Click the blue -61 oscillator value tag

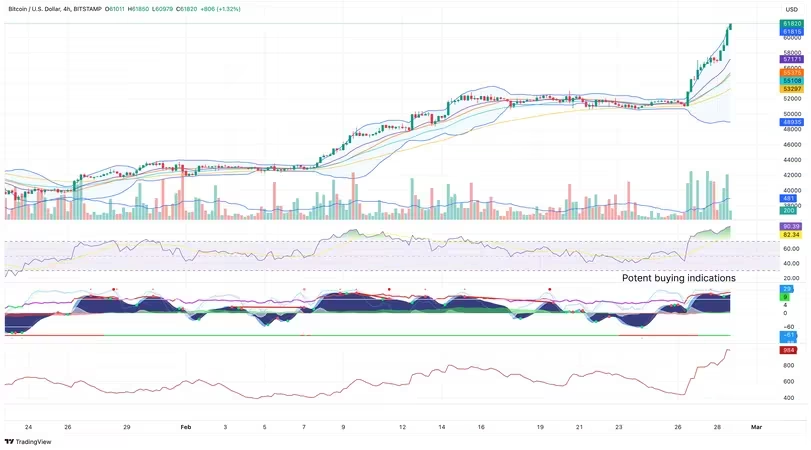[x=789, y=336]
